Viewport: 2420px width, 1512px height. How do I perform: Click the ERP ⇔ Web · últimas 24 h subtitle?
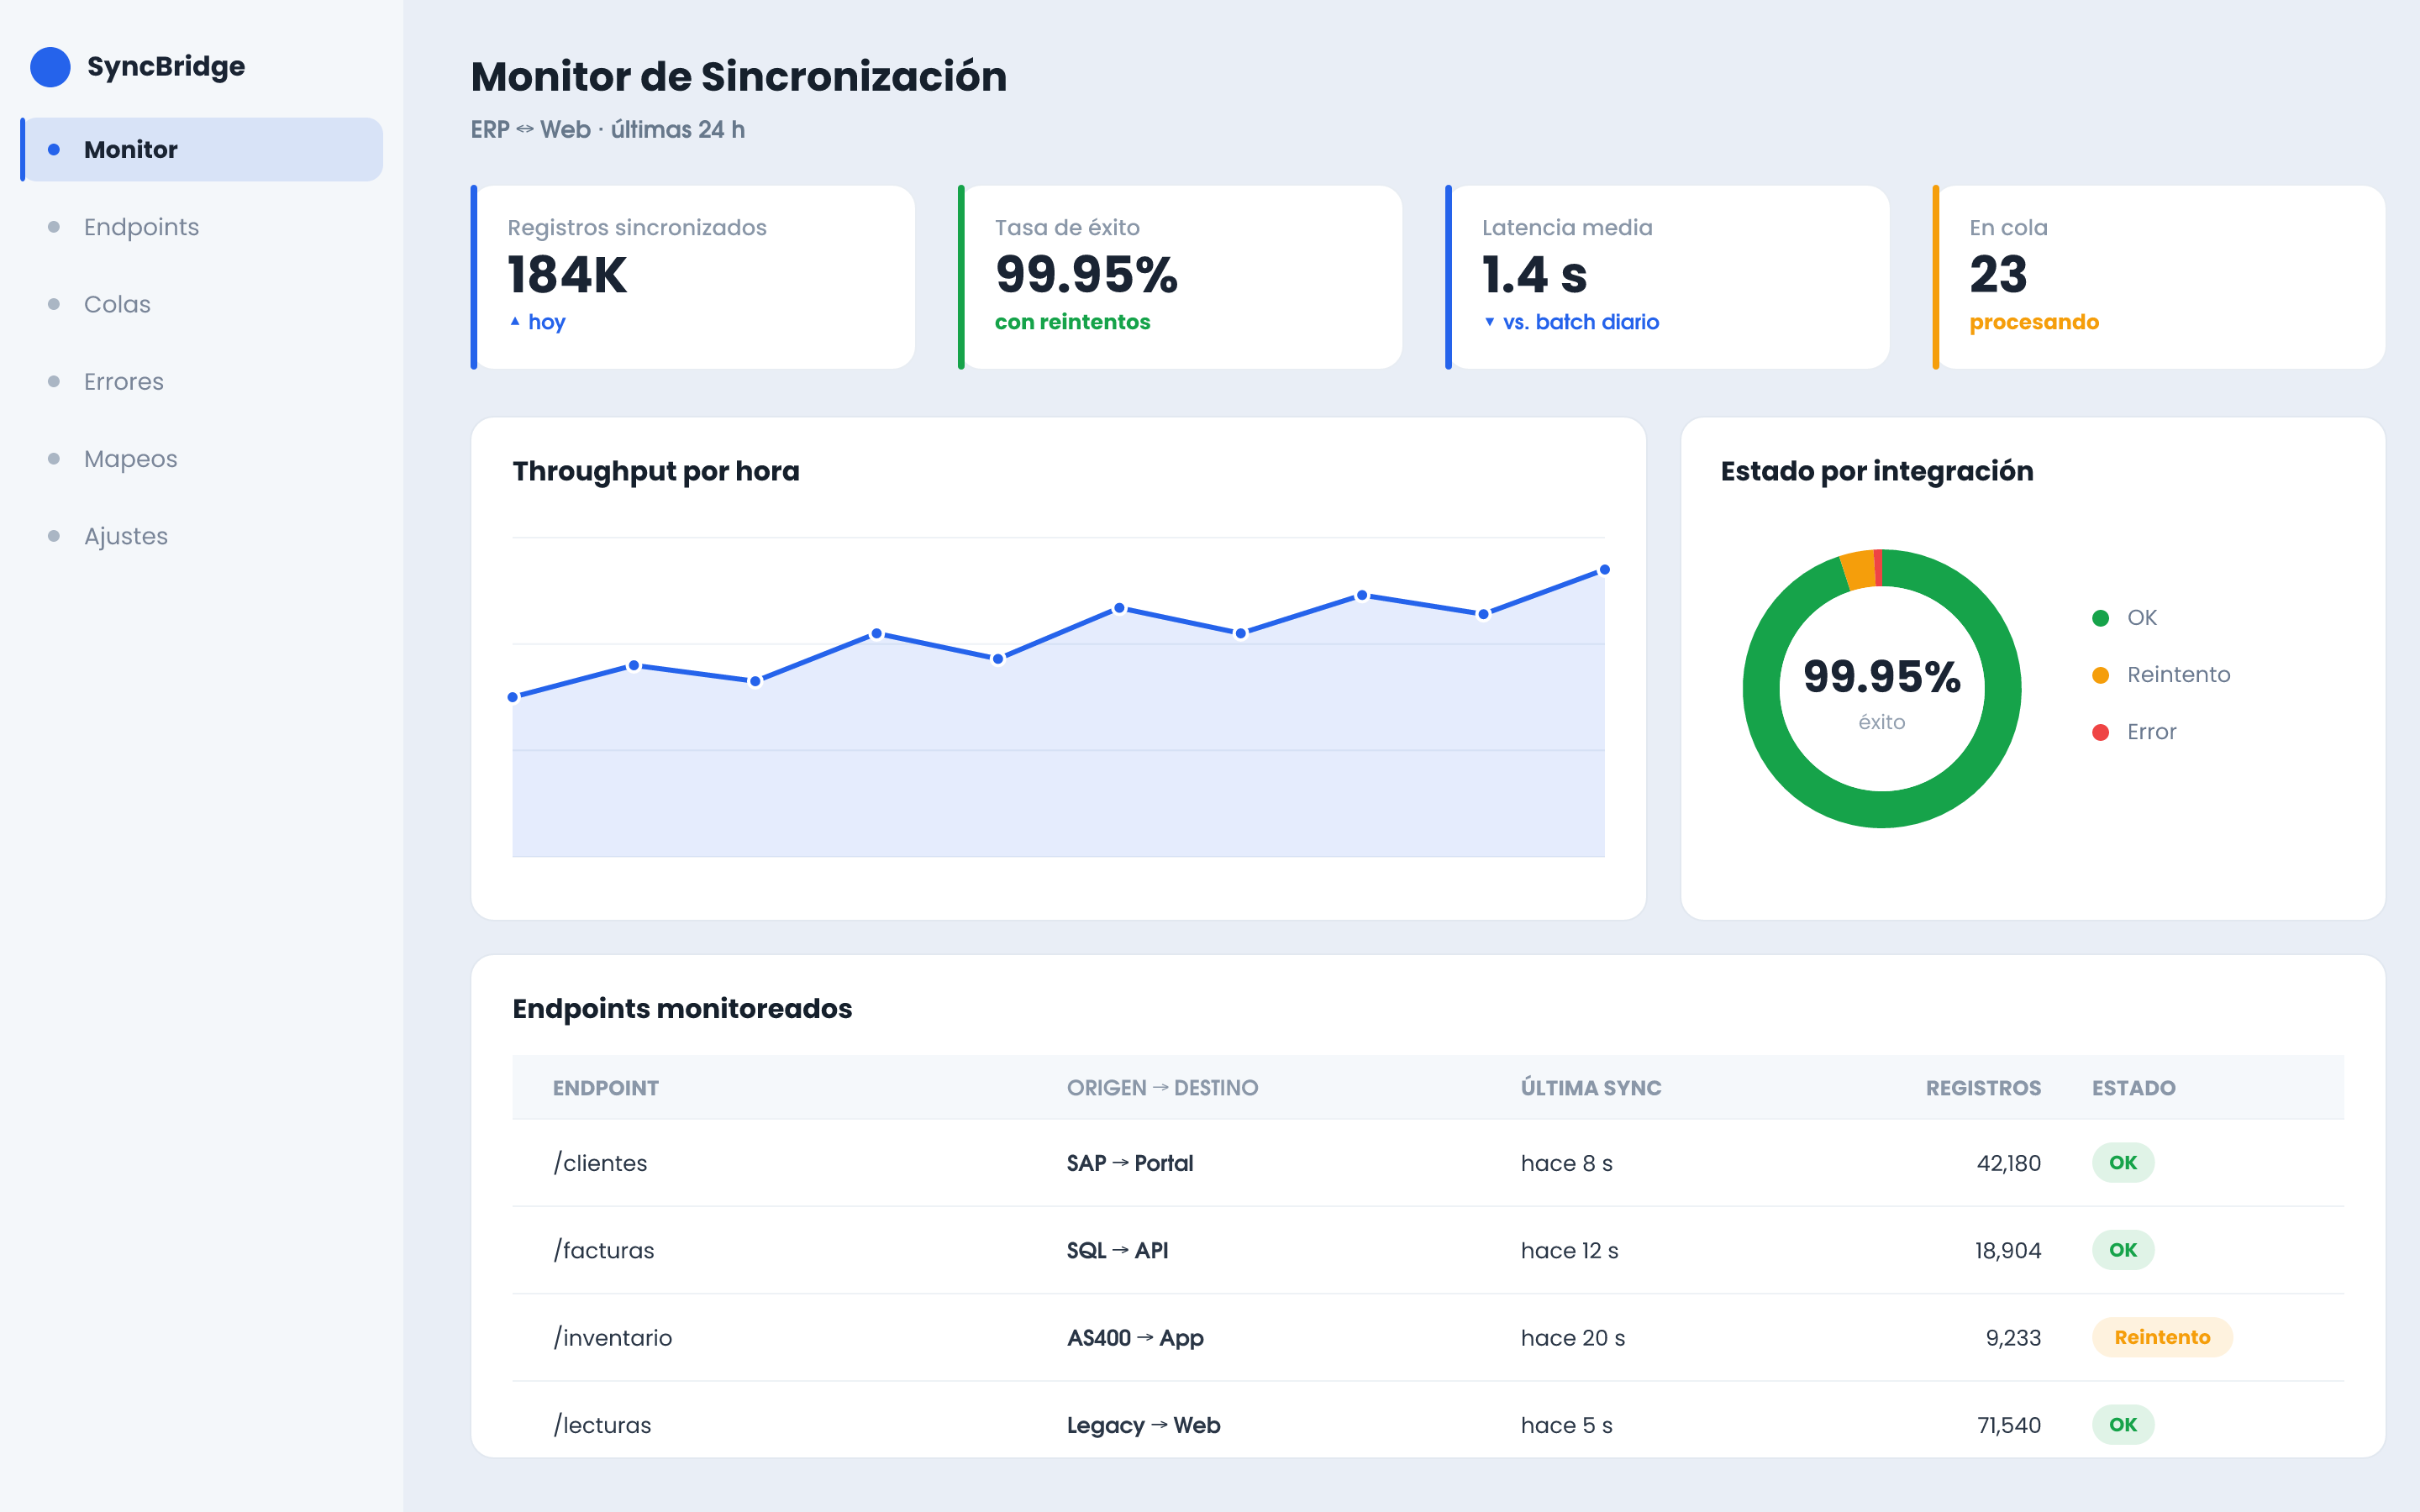tap(608, 130)
